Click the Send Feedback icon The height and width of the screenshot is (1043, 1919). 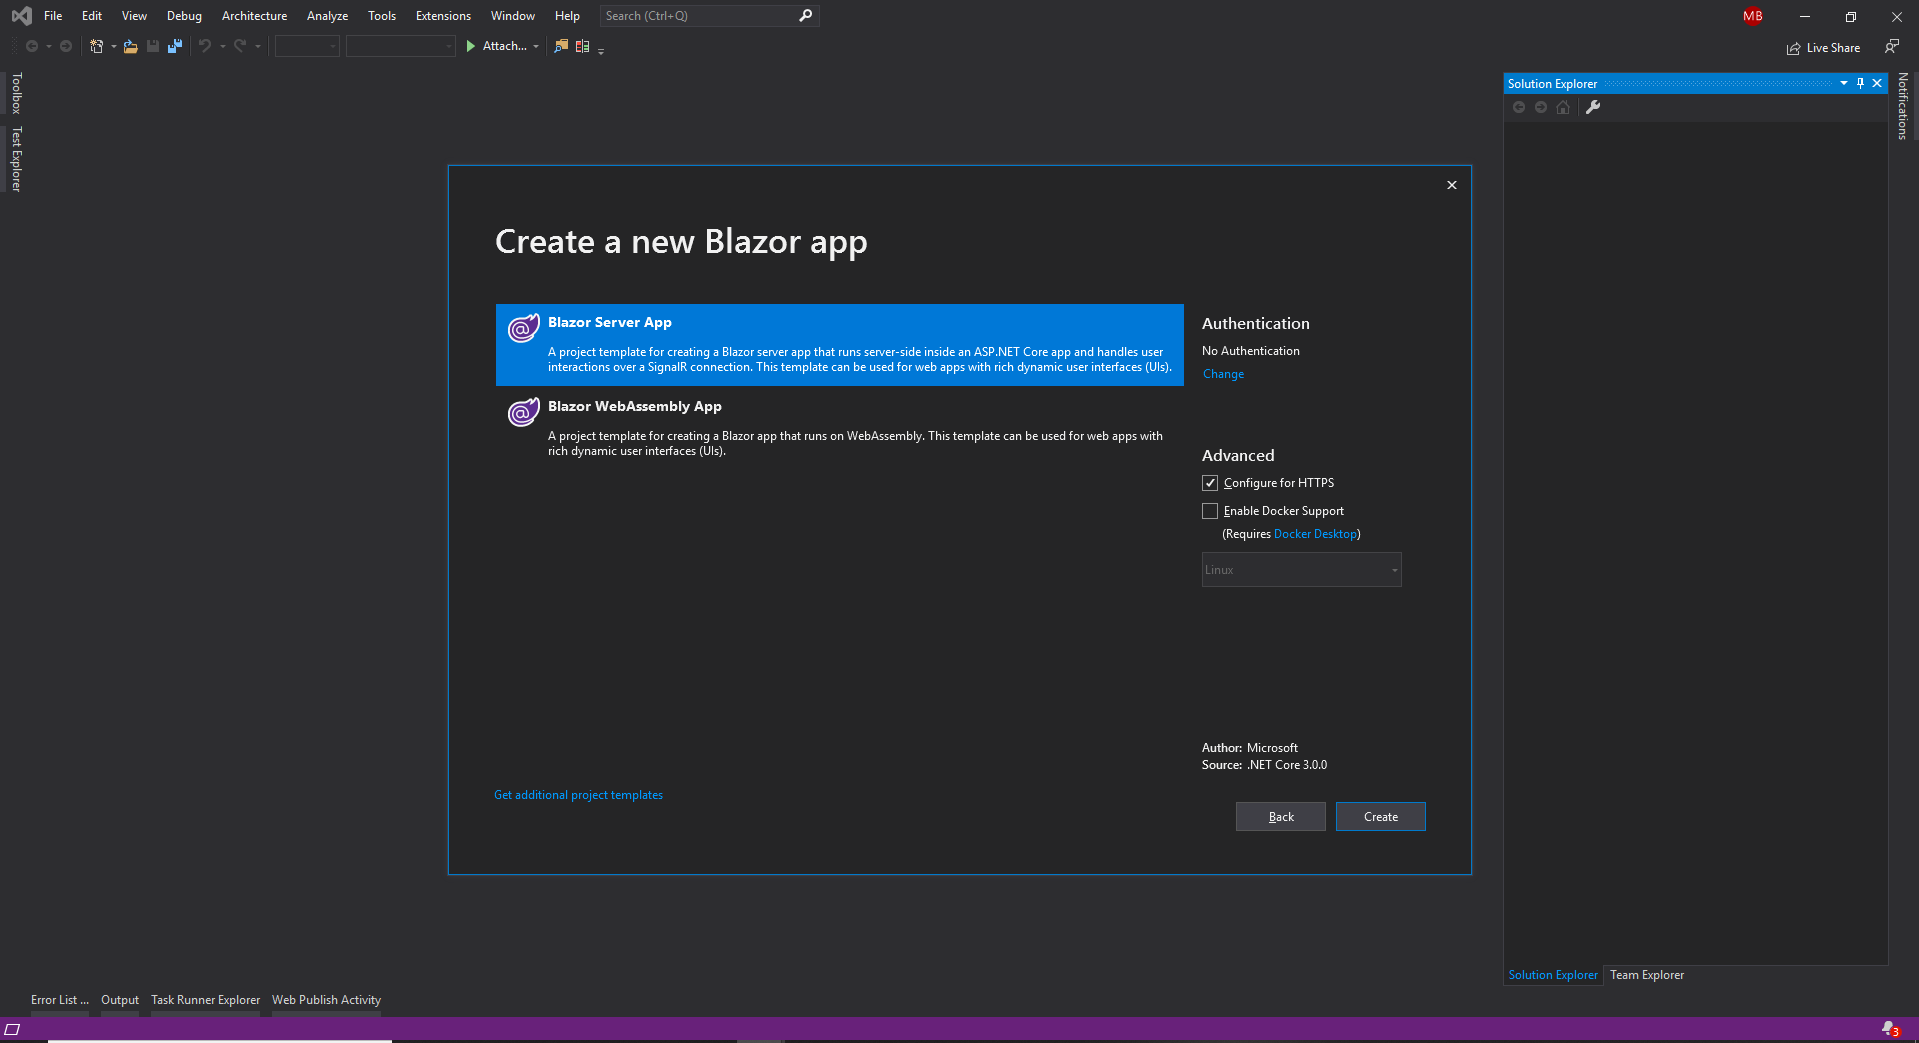click(1892, 47)
